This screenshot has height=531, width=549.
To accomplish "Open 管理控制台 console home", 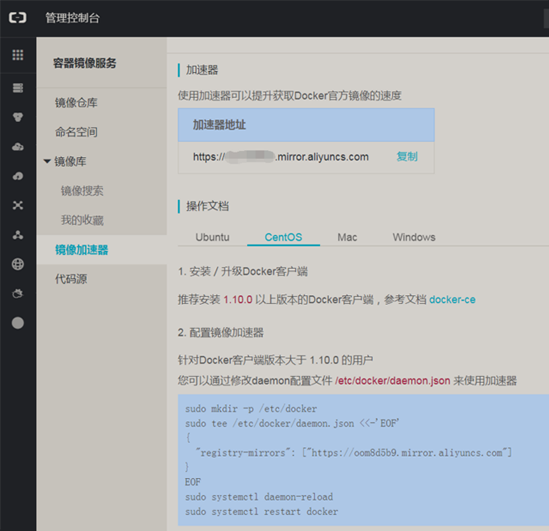I will pos(73,18).
